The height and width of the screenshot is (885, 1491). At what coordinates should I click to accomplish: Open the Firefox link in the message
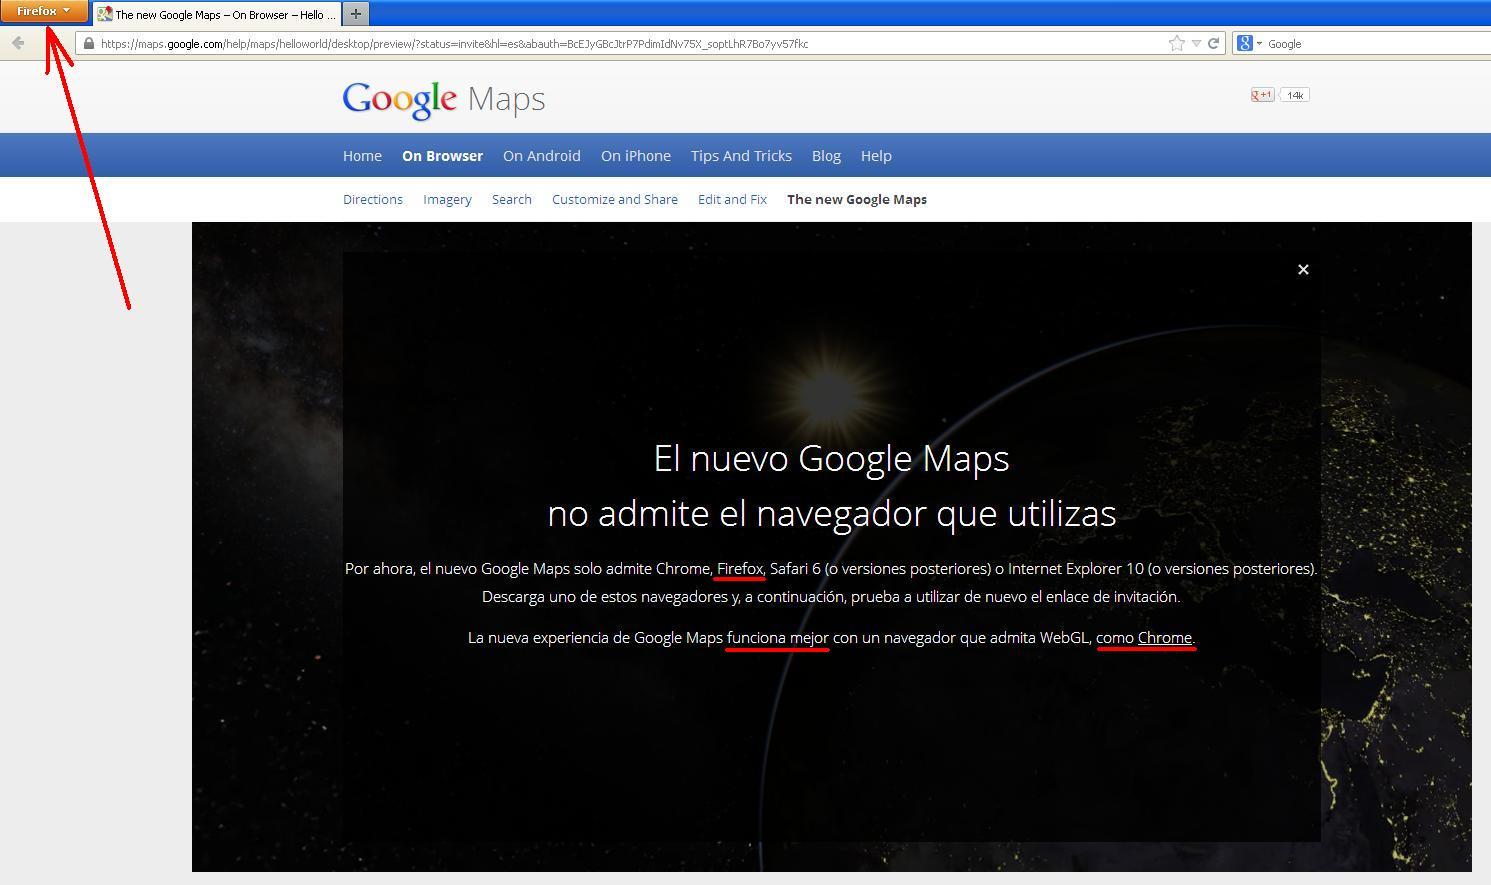[x=739, y=568]
